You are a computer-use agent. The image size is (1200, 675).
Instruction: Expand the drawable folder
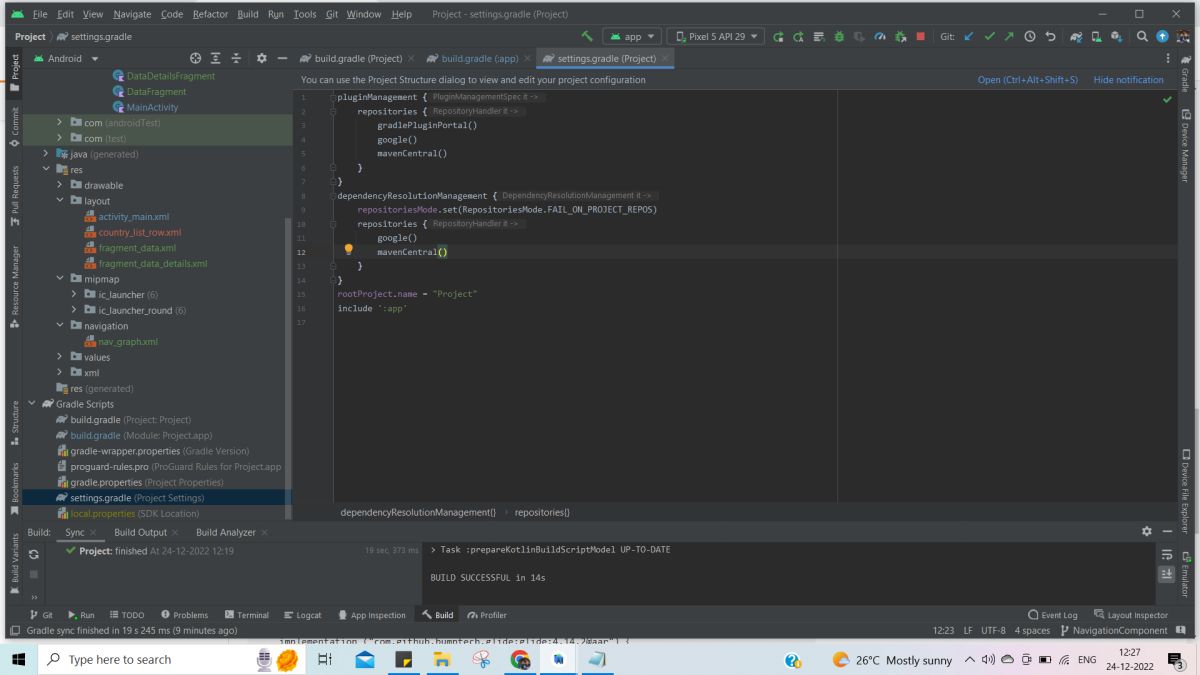tap(60, 185)
